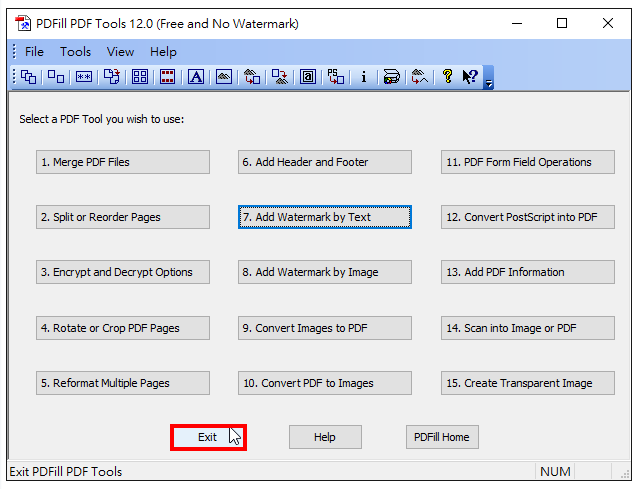Maximize the PDFill PDF Tools window

[562, 23]
